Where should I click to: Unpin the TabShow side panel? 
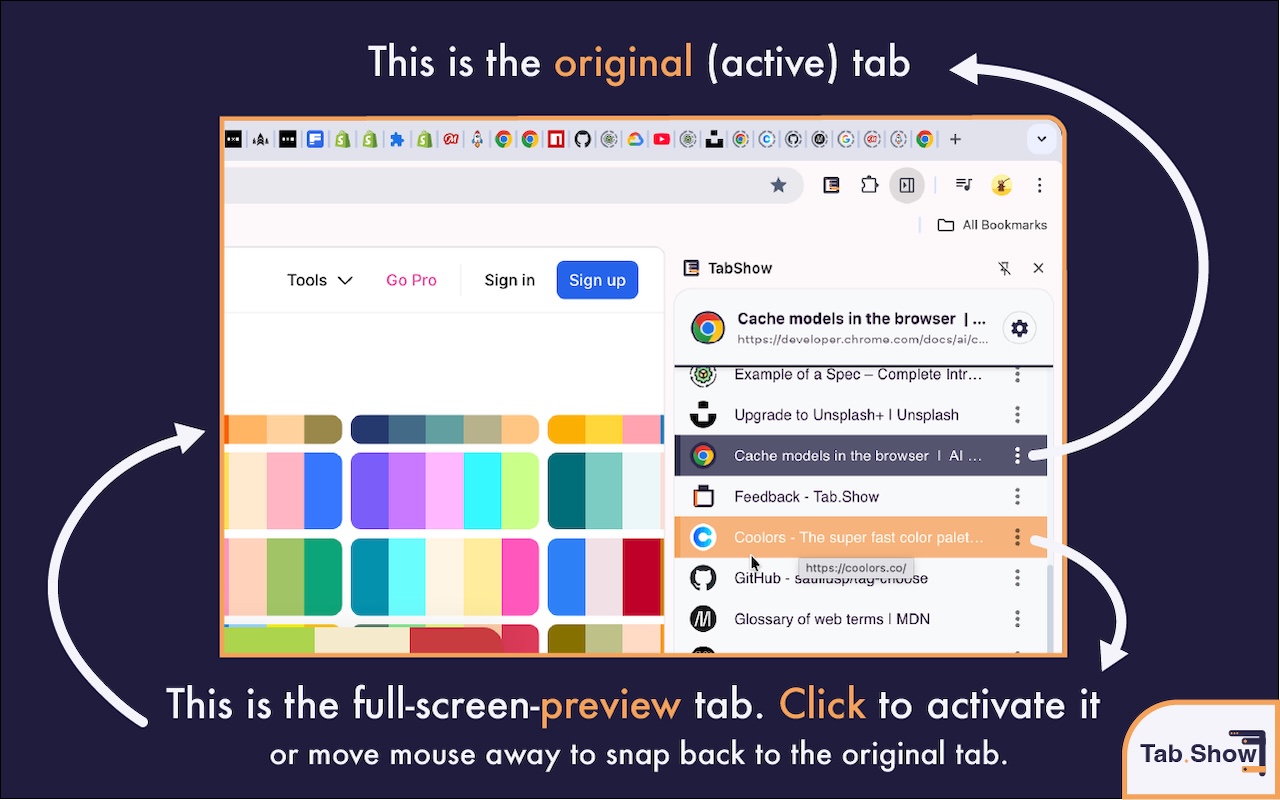tap(1005, 268)
